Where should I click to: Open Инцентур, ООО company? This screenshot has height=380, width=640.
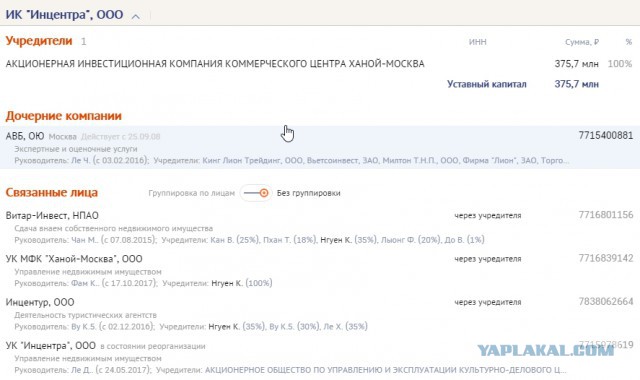pyautogui.click(x=40, y=302)
